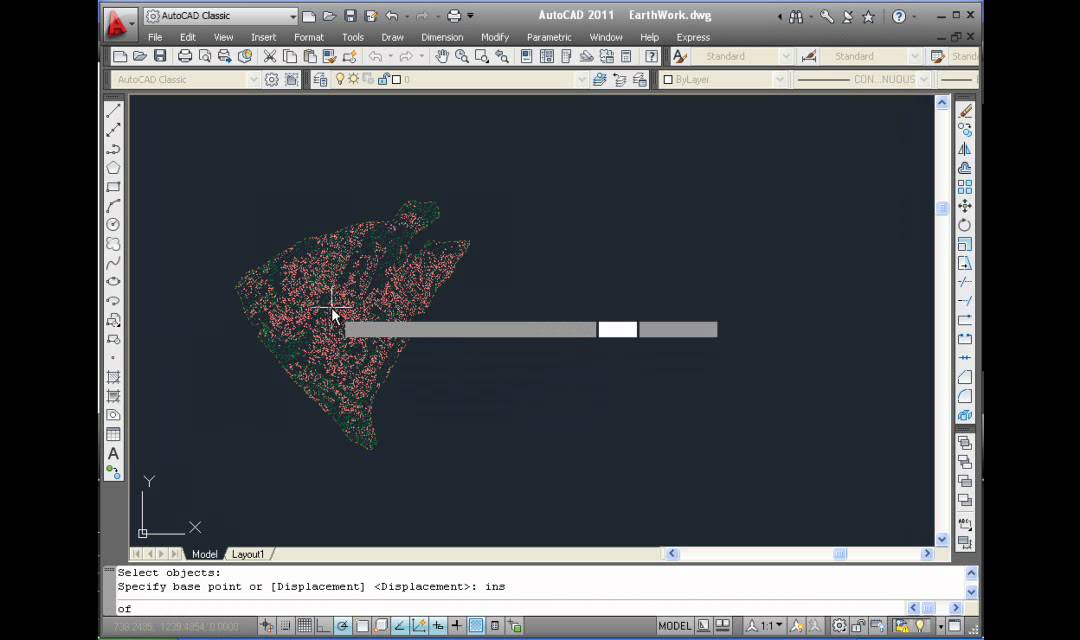Open Layer Properties Manager icon

[320, 80]
